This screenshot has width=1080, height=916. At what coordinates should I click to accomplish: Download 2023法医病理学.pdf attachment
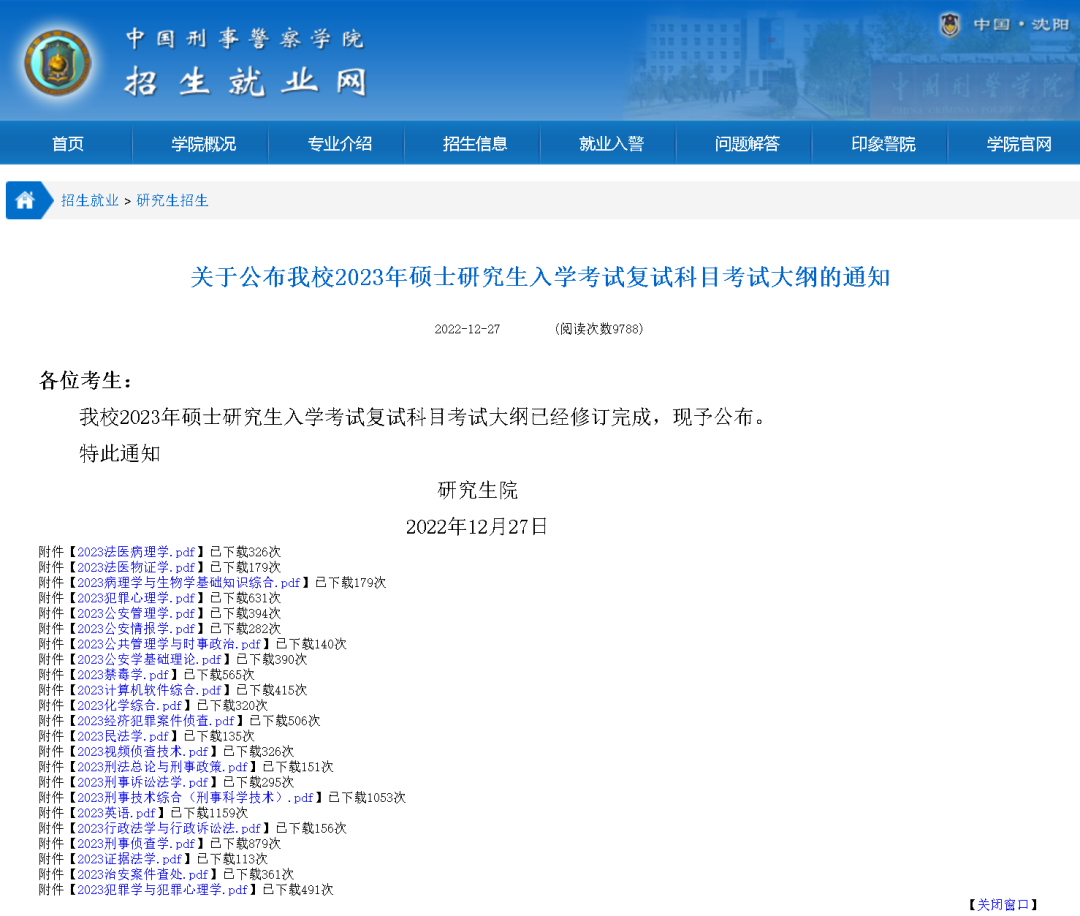(136, 552)
